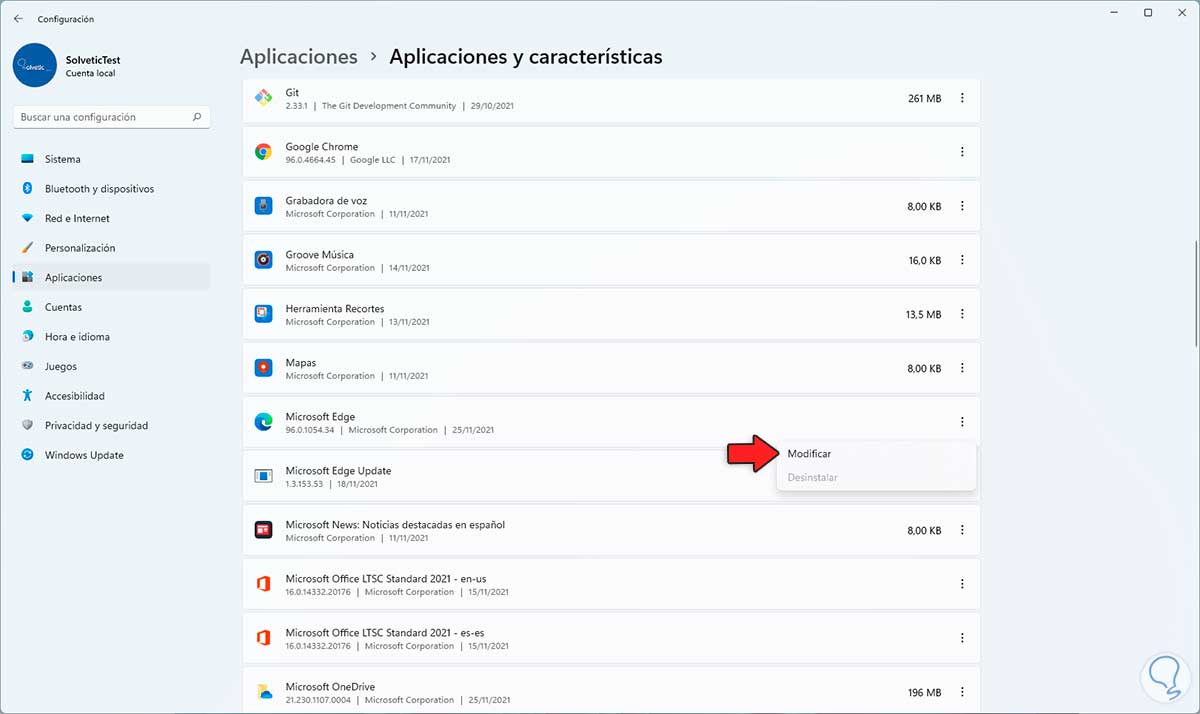The height and width of the screenshot is (714, 1200).
Task: Open Hora e idioma settings
Action: point(111,337)
